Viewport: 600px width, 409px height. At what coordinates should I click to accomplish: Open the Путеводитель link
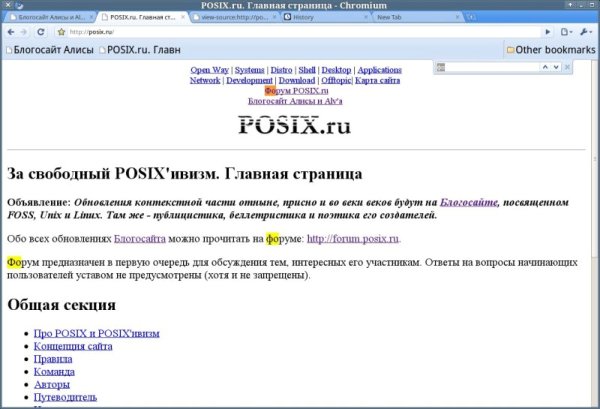click(x=65, y=397)
